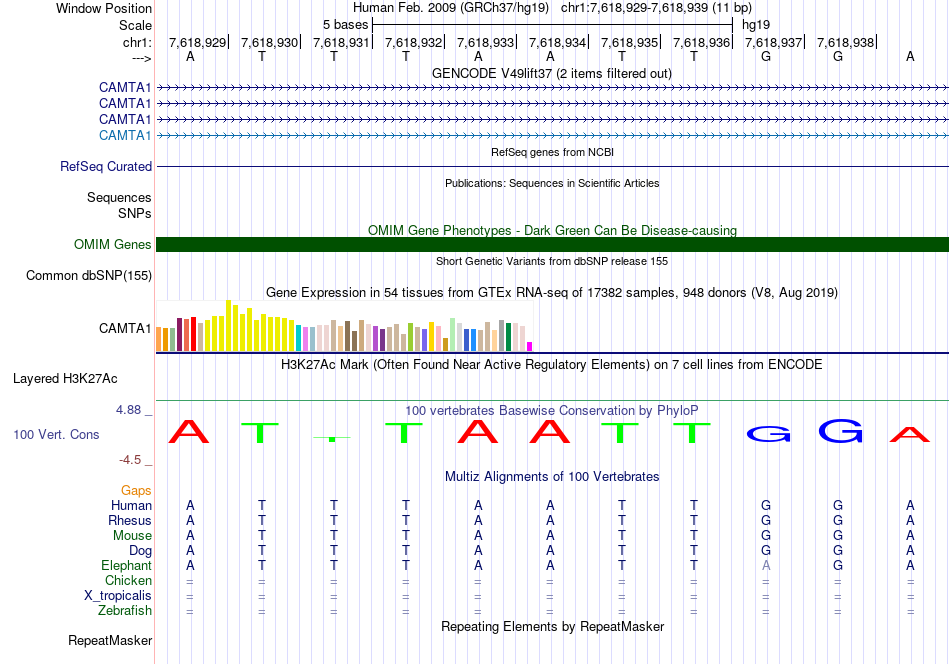Click the OMIM Gene Phenotypes green title
The image size is (950, 664).
pyautogui.click(x=552, y=230)
